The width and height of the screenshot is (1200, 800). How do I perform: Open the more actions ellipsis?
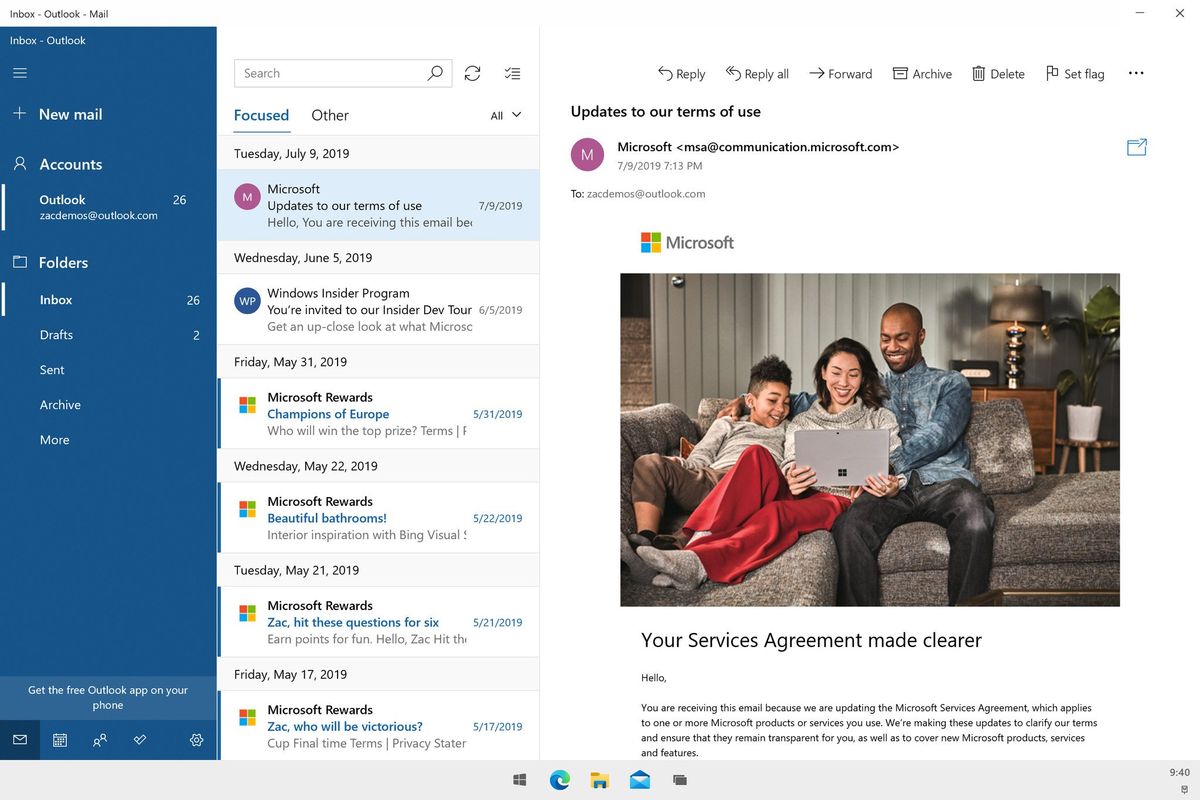click(1136, 73)
